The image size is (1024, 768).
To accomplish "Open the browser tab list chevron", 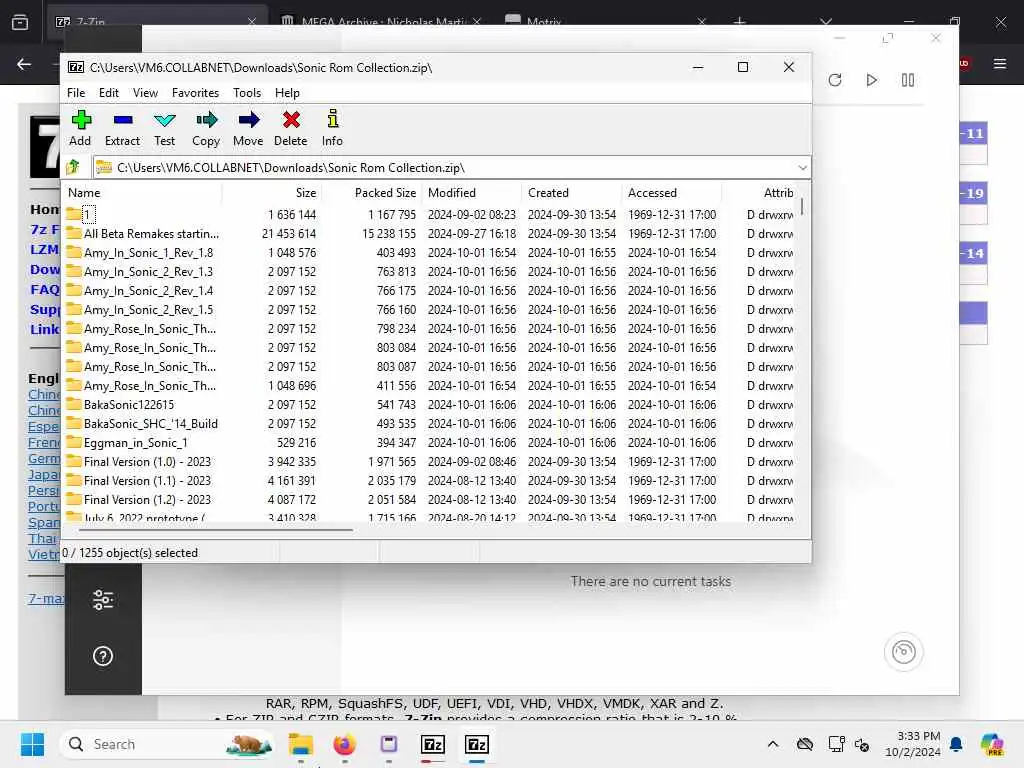I will point(826,22).
